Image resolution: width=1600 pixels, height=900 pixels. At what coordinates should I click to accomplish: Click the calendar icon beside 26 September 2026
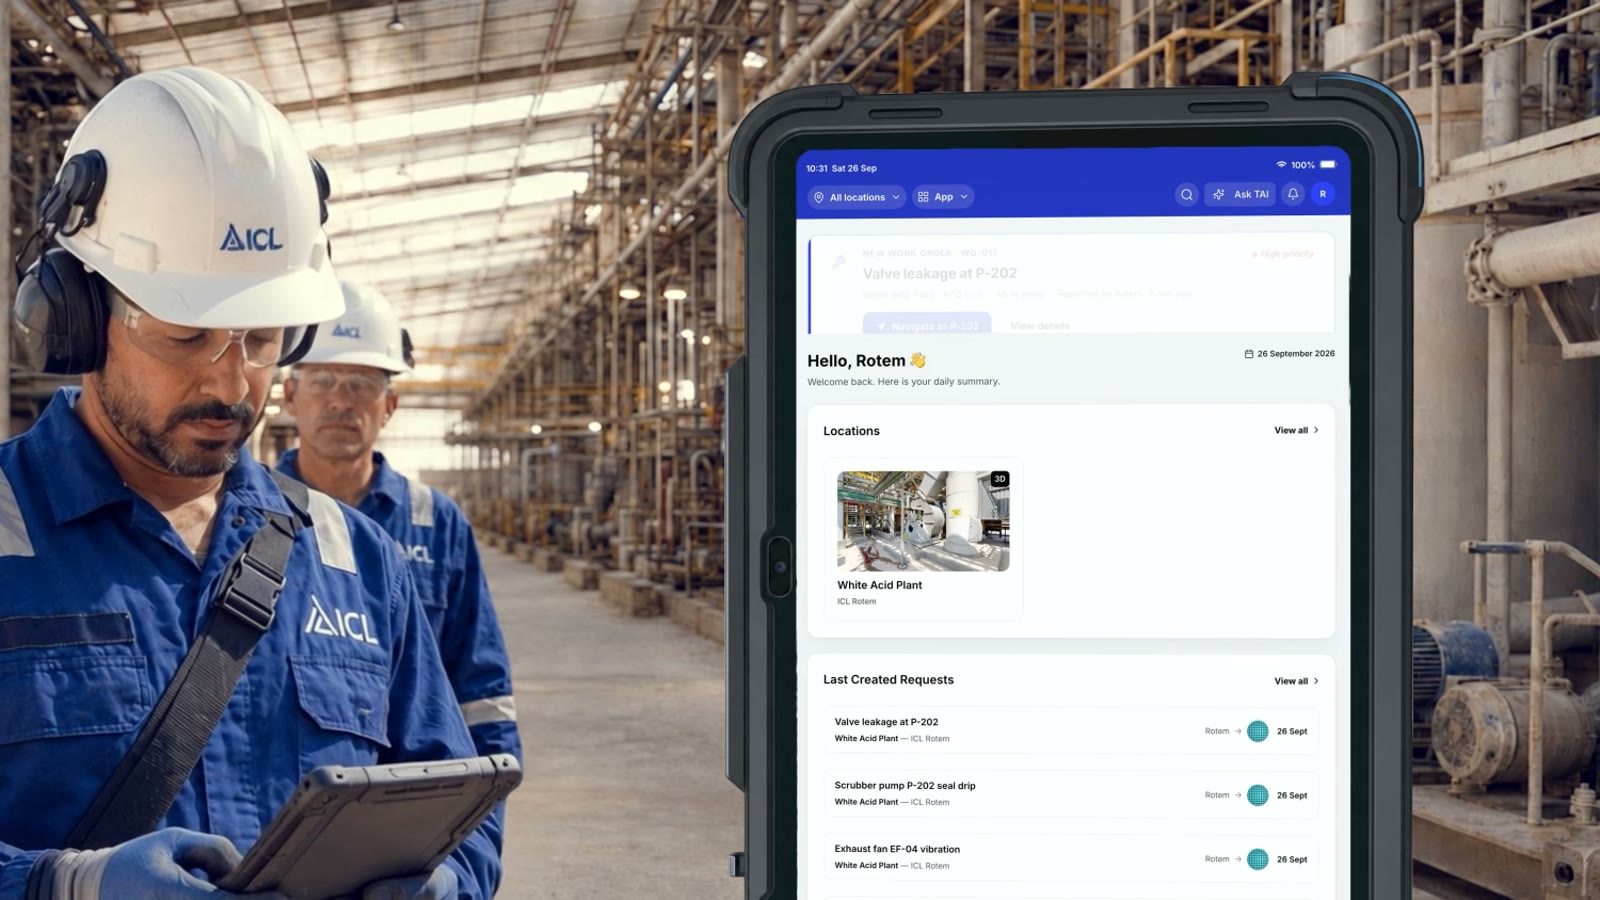point(1248,354)
